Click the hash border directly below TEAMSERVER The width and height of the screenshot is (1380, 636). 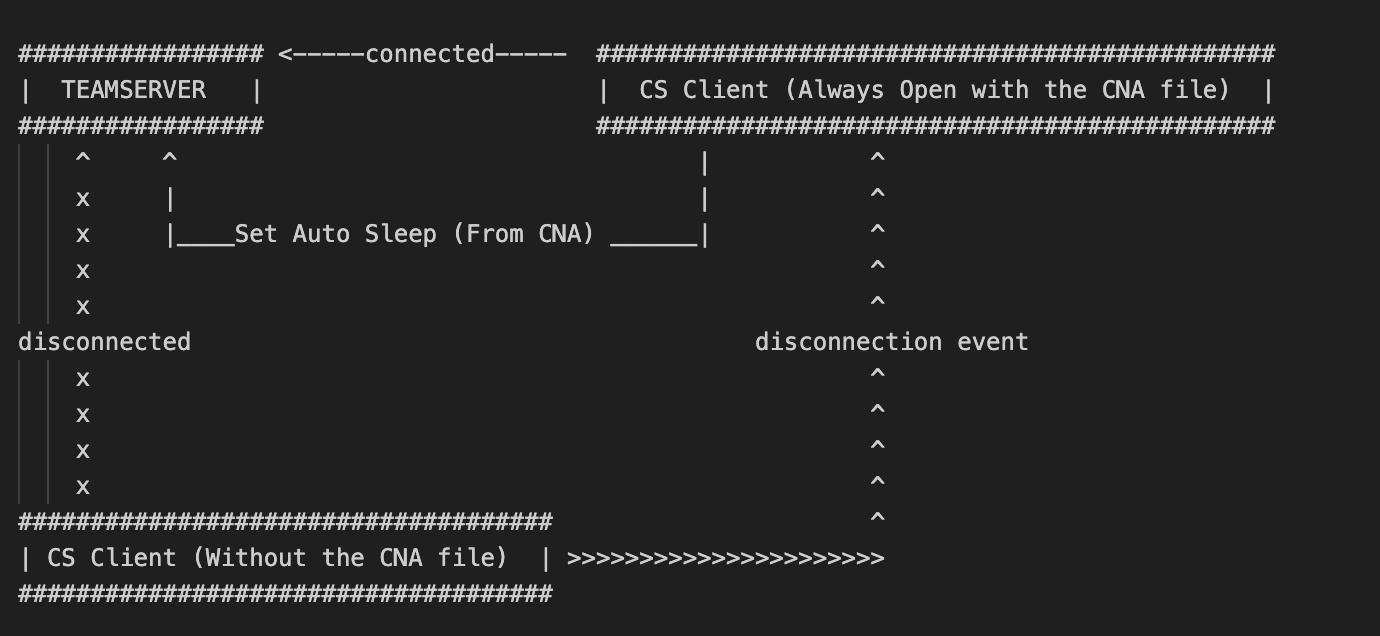coord(140,126)
